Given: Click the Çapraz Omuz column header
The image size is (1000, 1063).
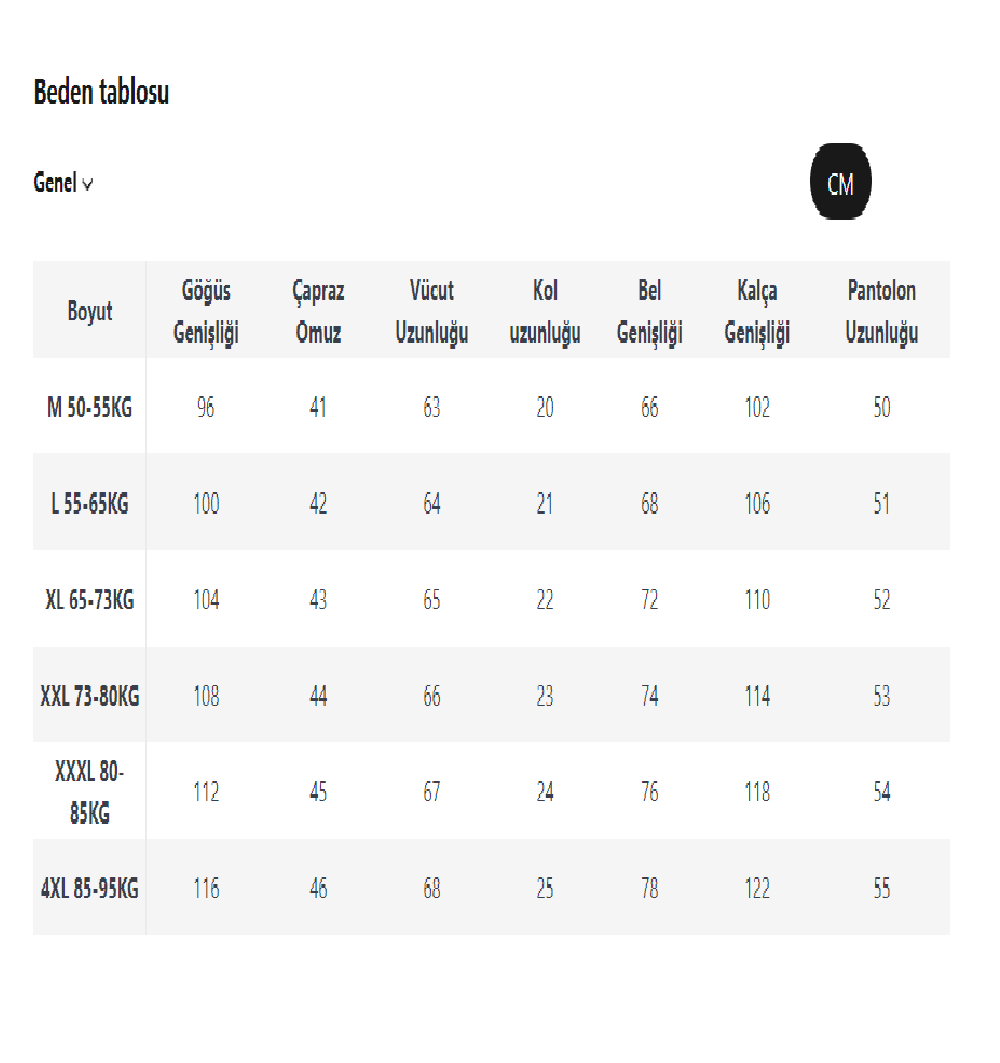Looking at the screenshot, I should click(x=318, y=311).
